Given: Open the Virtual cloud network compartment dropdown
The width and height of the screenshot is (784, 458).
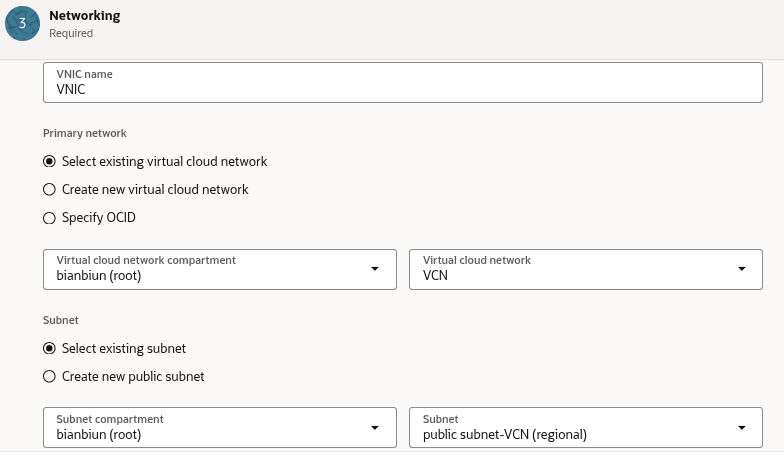Looking at the screenshot, I should (x=210, y=269).
